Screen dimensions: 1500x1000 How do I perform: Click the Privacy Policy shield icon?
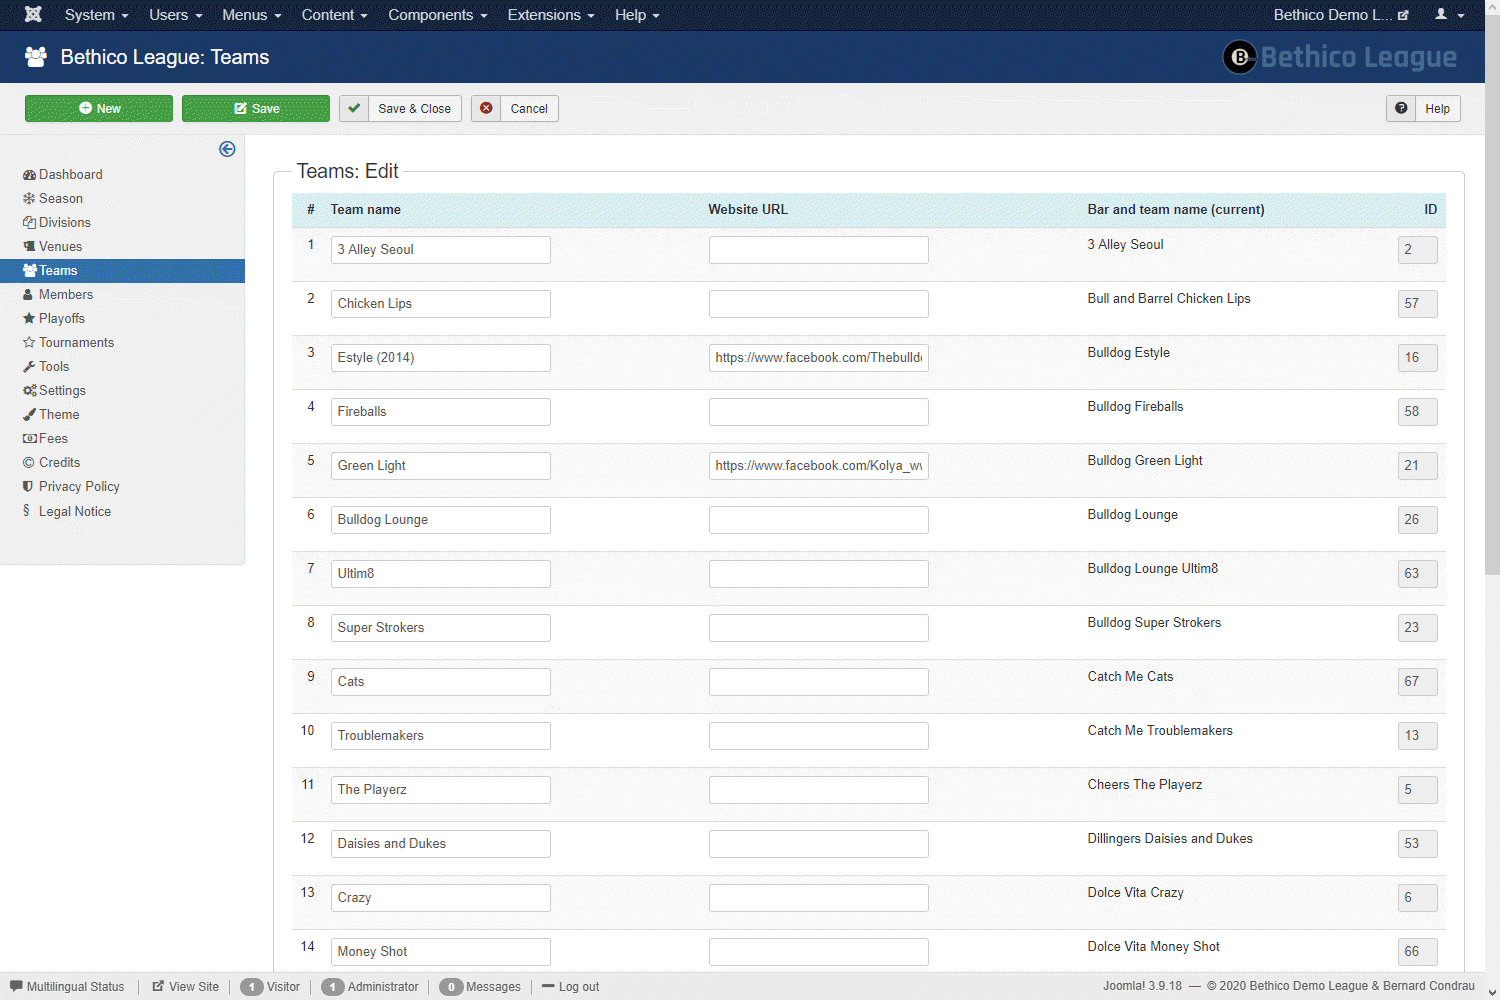coord(28,487)
